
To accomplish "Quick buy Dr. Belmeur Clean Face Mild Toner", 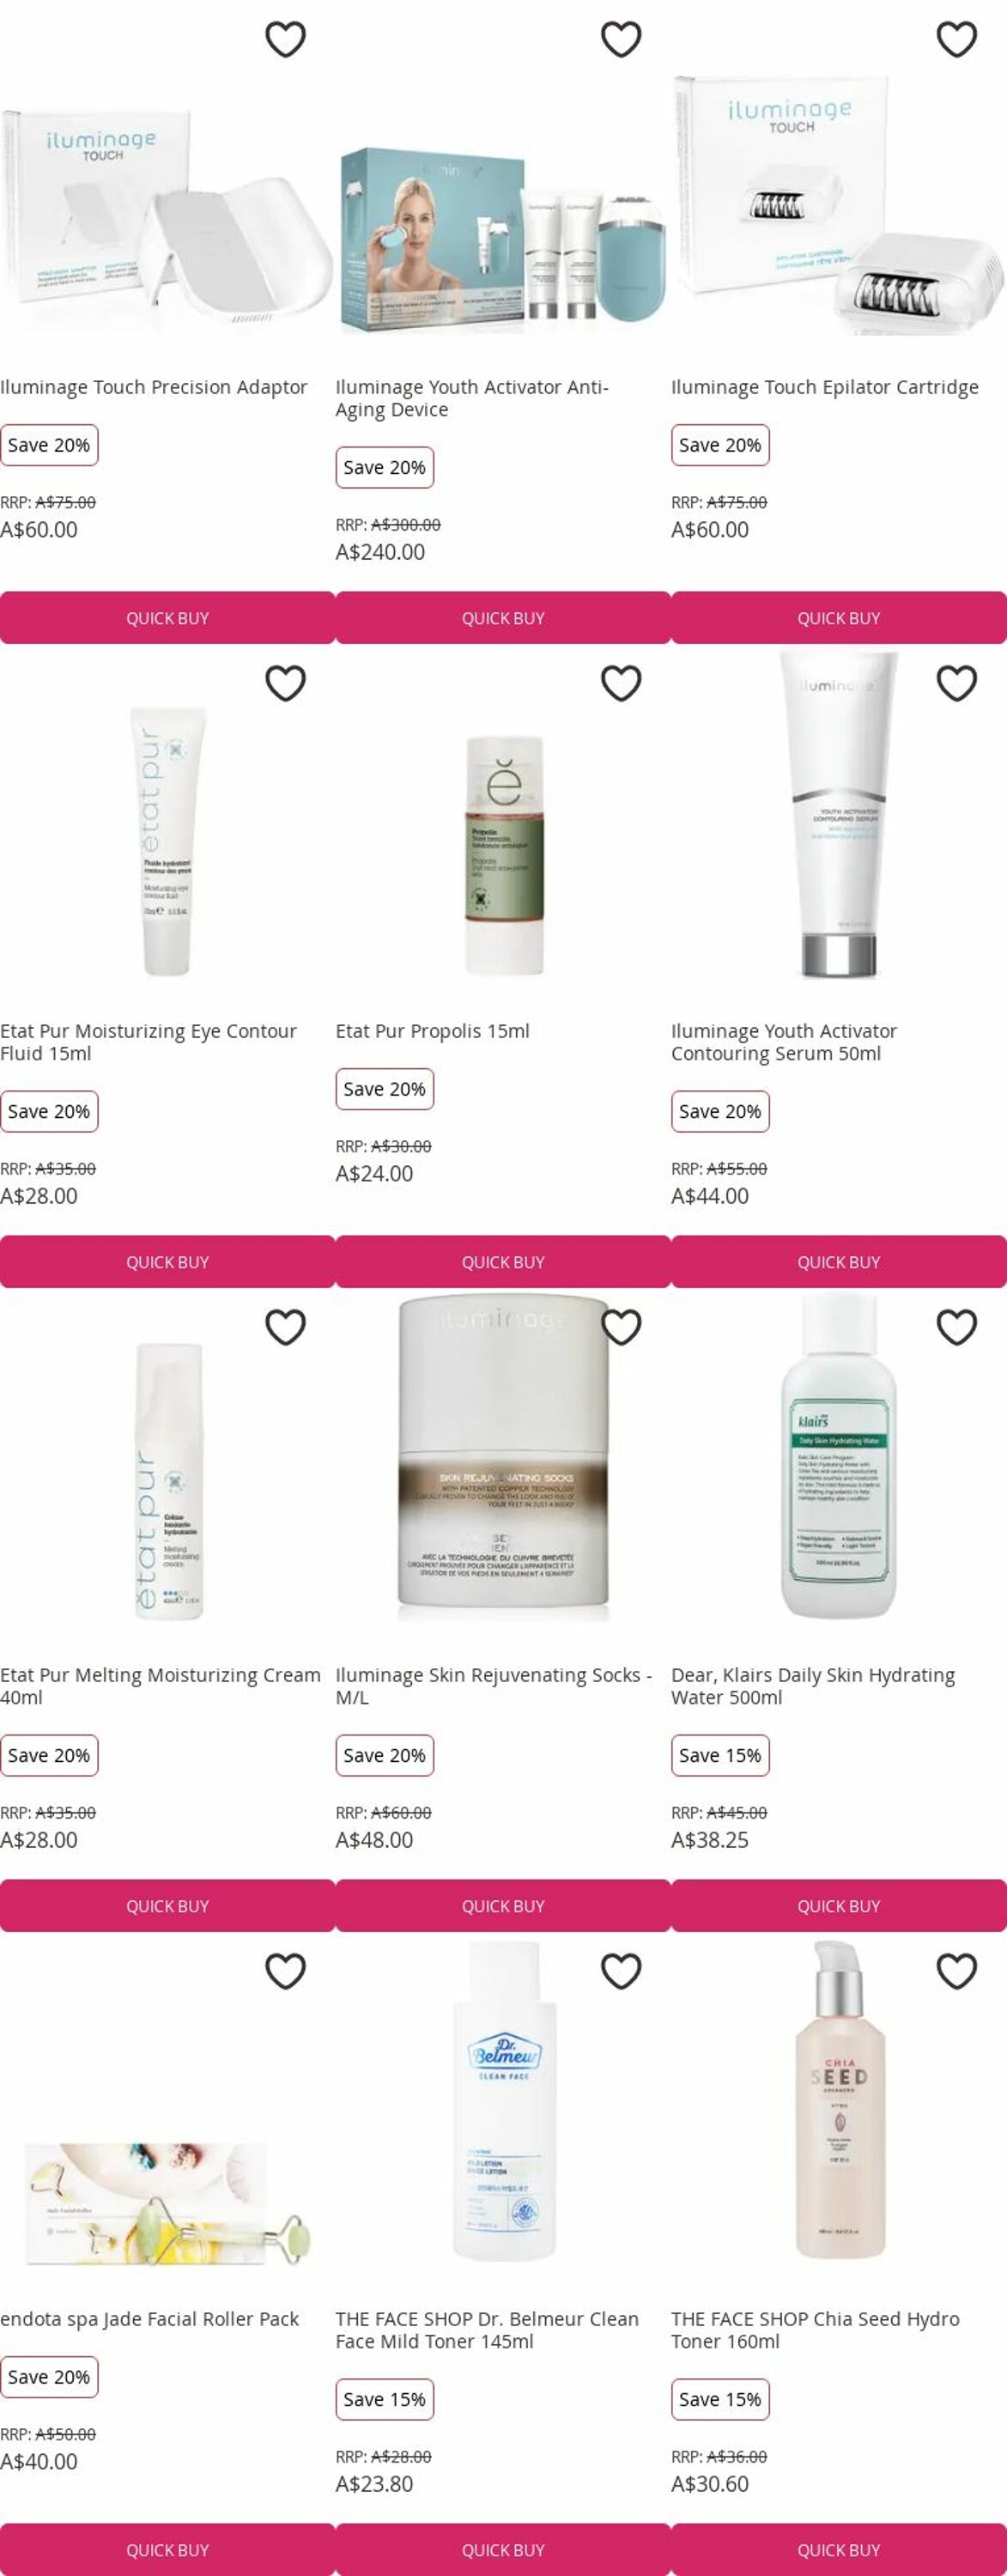I will (x=503, y=2550).
